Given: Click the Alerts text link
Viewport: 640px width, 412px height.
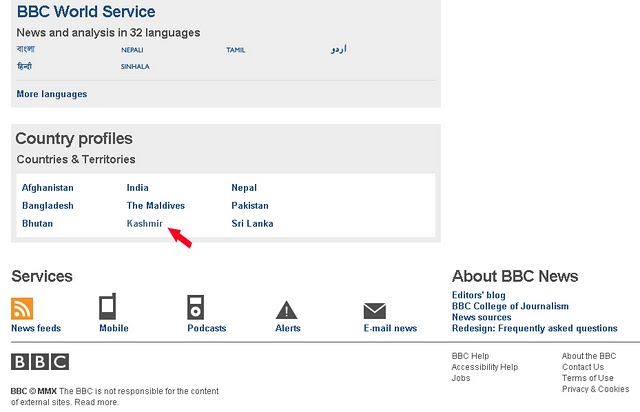Looking at the screenshot, I should click(x=288, y=328).
